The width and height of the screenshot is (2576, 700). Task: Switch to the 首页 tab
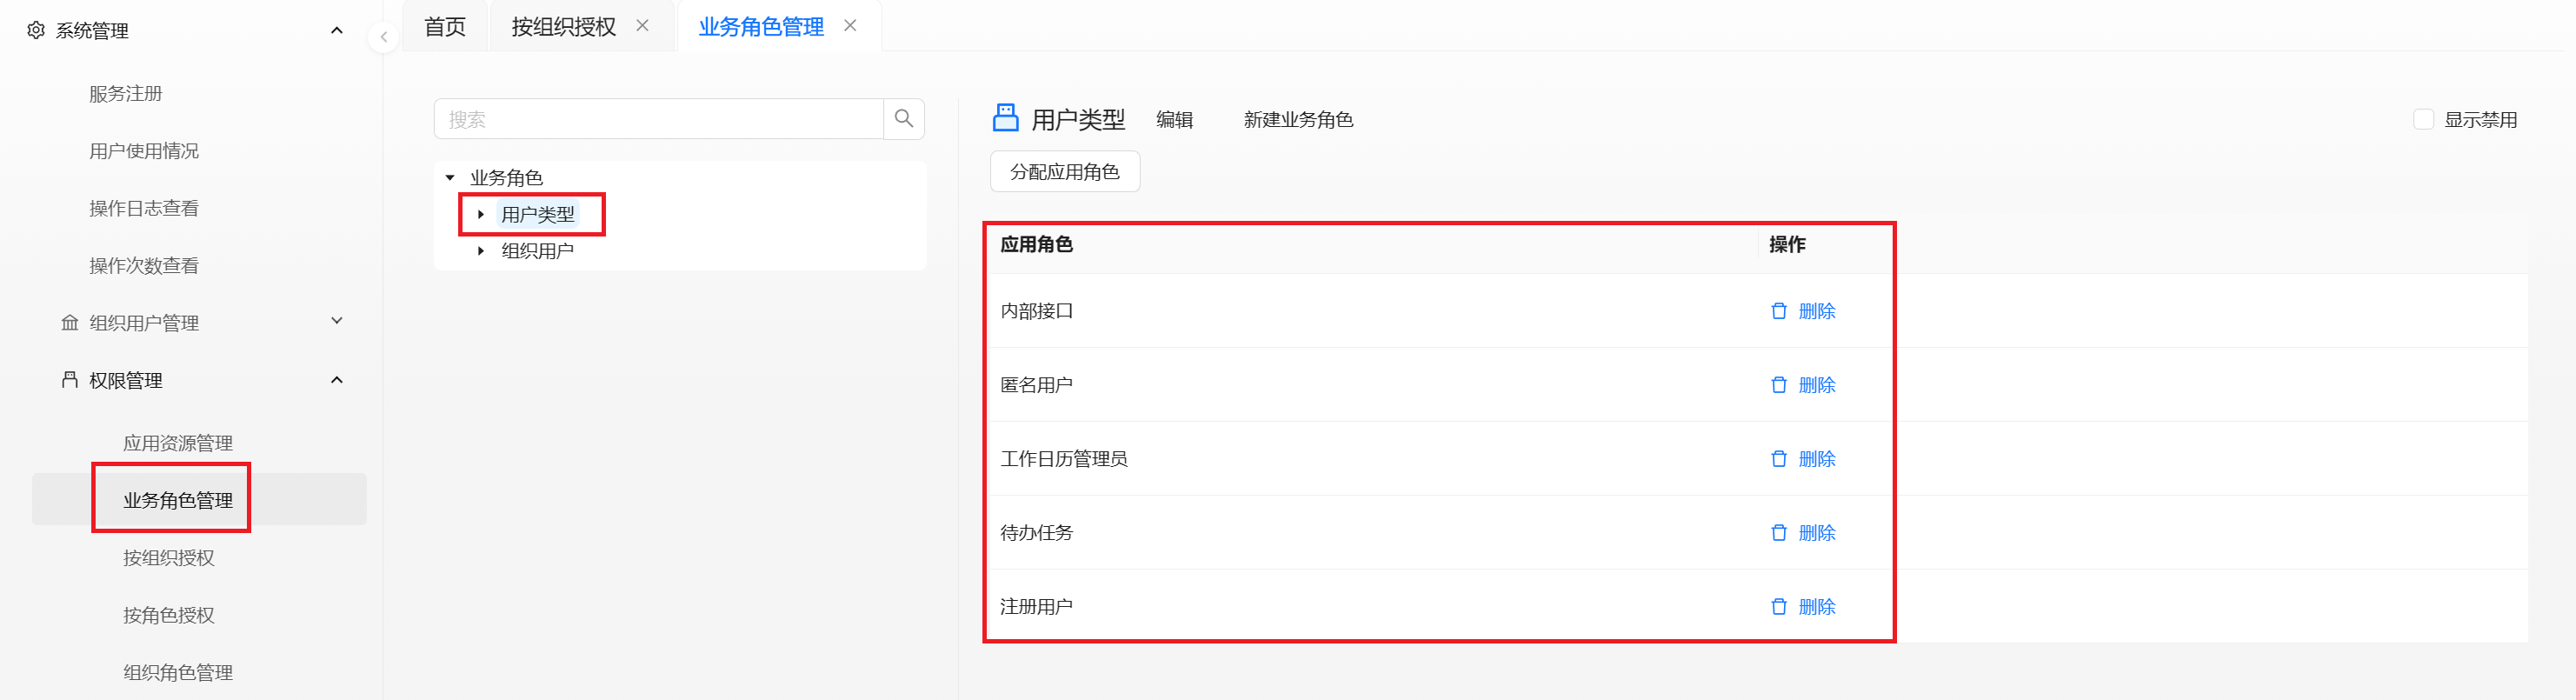click(445, 27)
